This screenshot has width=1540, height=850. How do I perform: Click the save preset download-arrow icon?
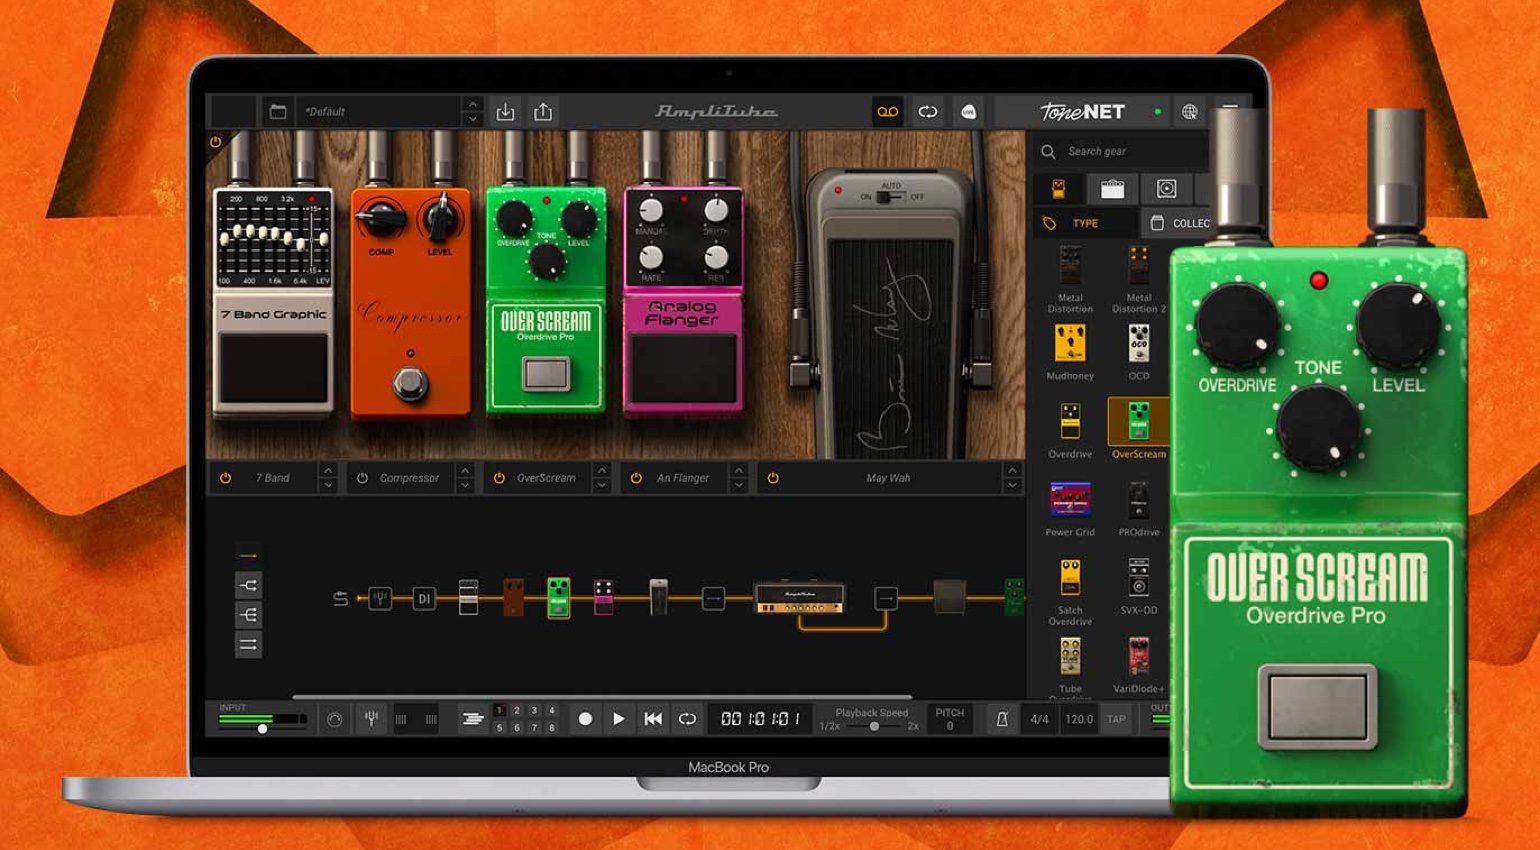click(506, 112)
